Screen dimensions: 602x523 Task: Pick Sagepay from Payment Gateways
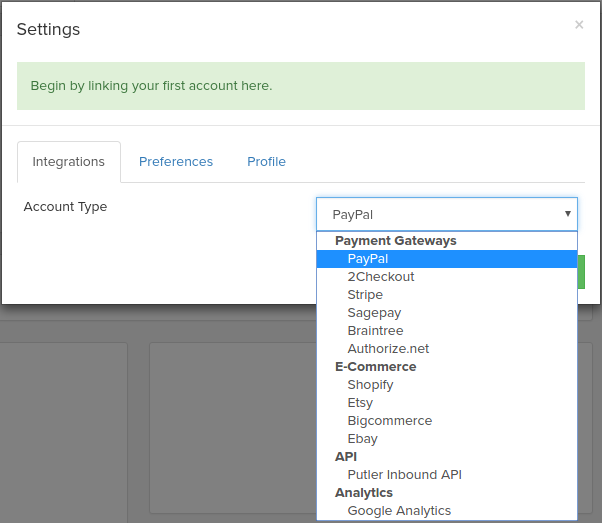[x=447, y=313]
